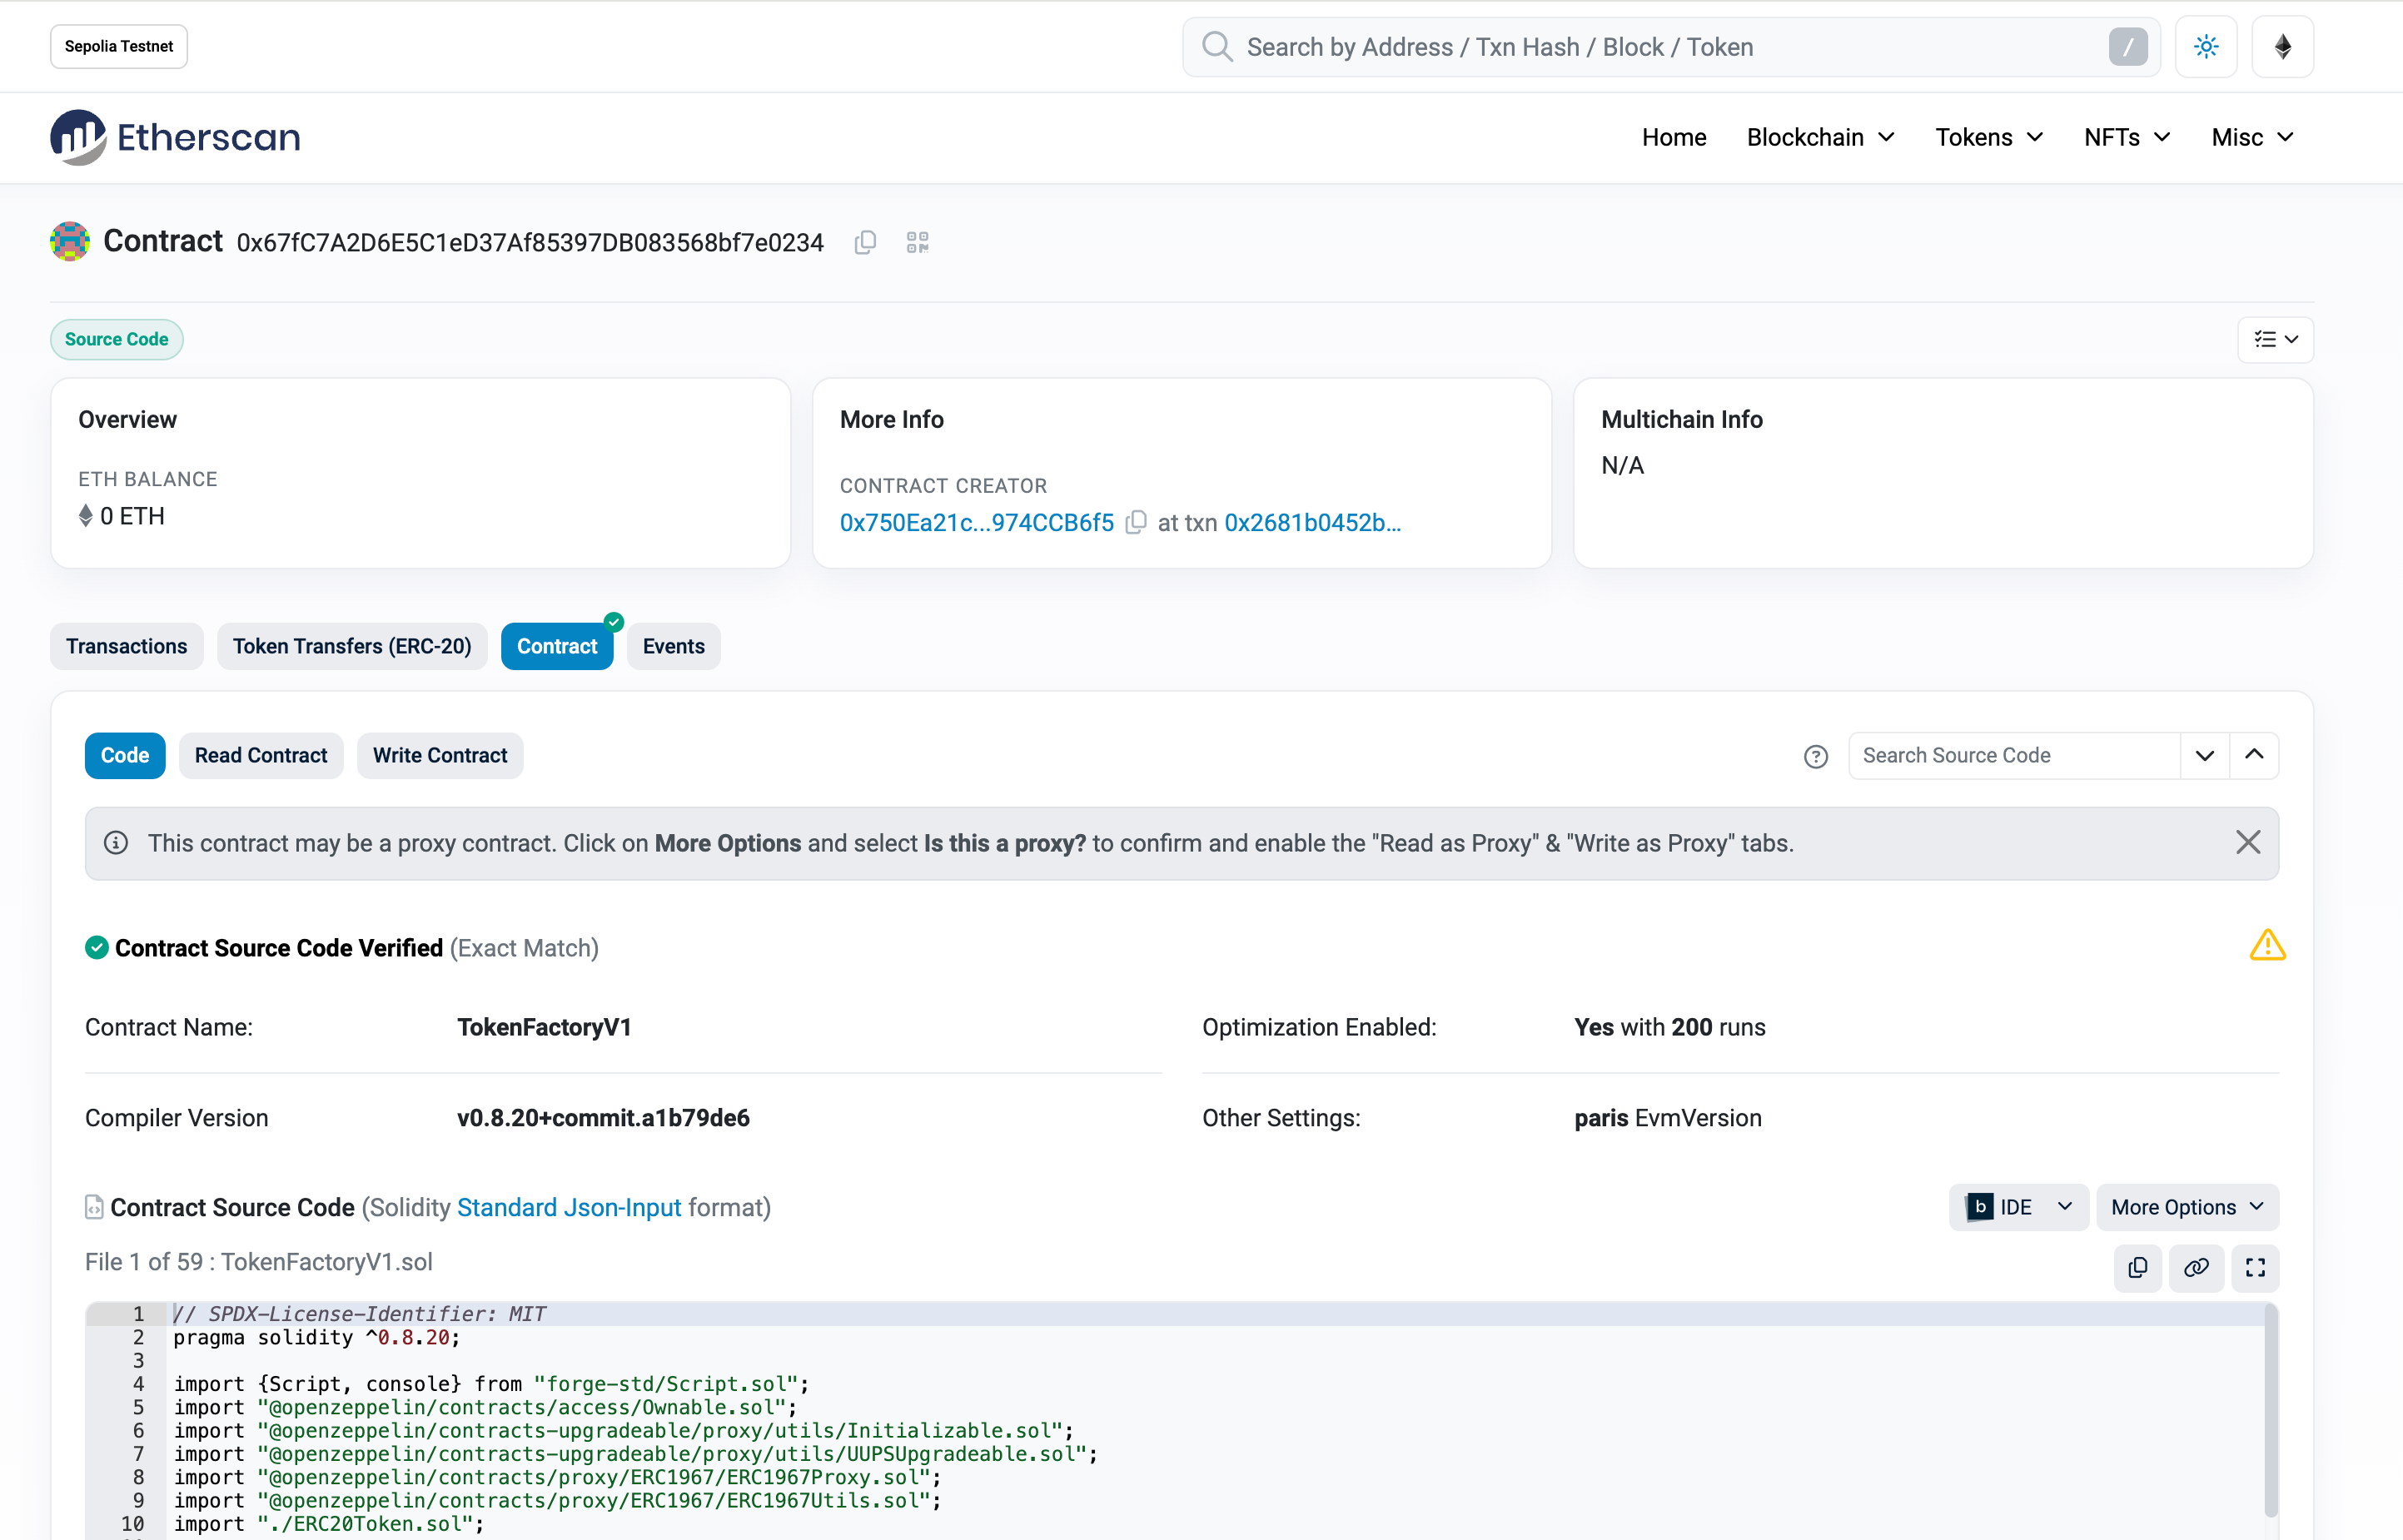Click the code viewer vertical scrollbar
Viewport: 2403px width, 1540px height.
[2271, 1410]
